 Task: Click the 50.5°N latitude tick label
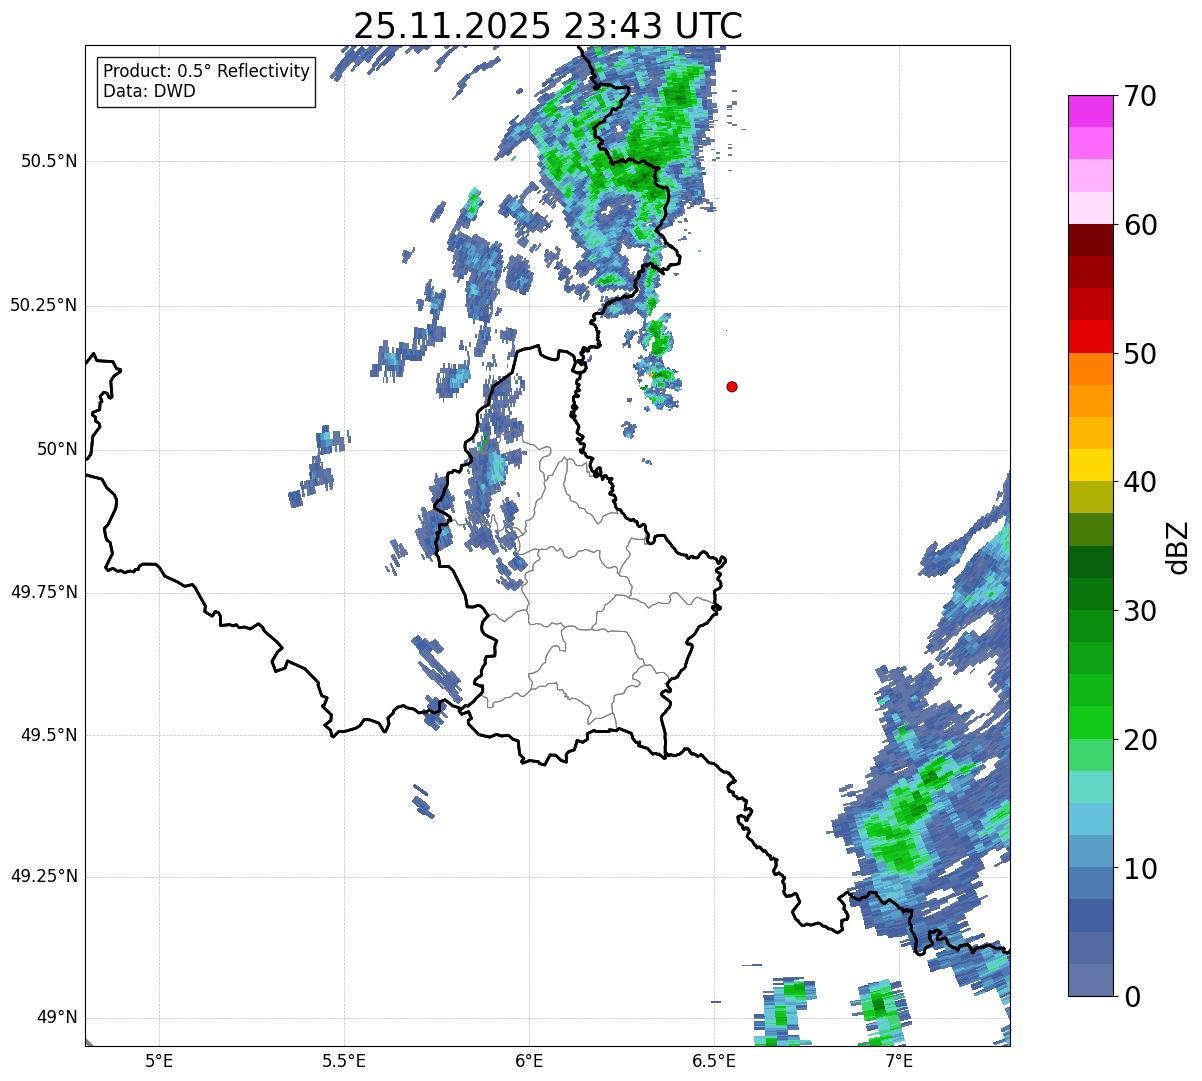coord(49,161)
